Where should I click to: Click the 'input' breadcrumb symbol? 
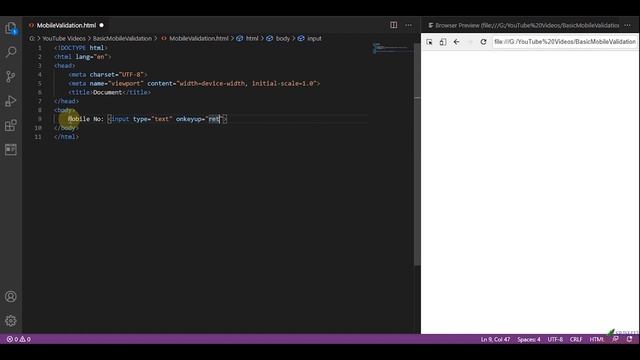(314, 38)
